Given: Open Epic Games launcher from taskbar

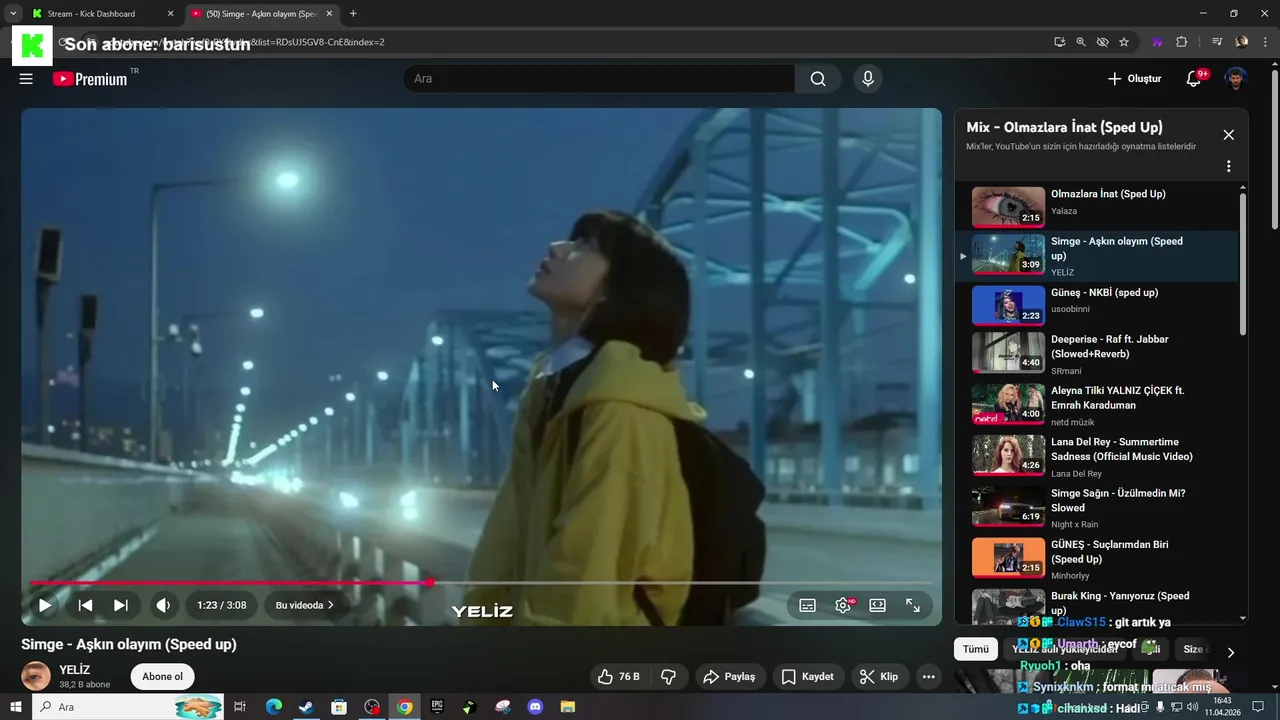Looking at the screenshot, I should (x=437, y=707).
